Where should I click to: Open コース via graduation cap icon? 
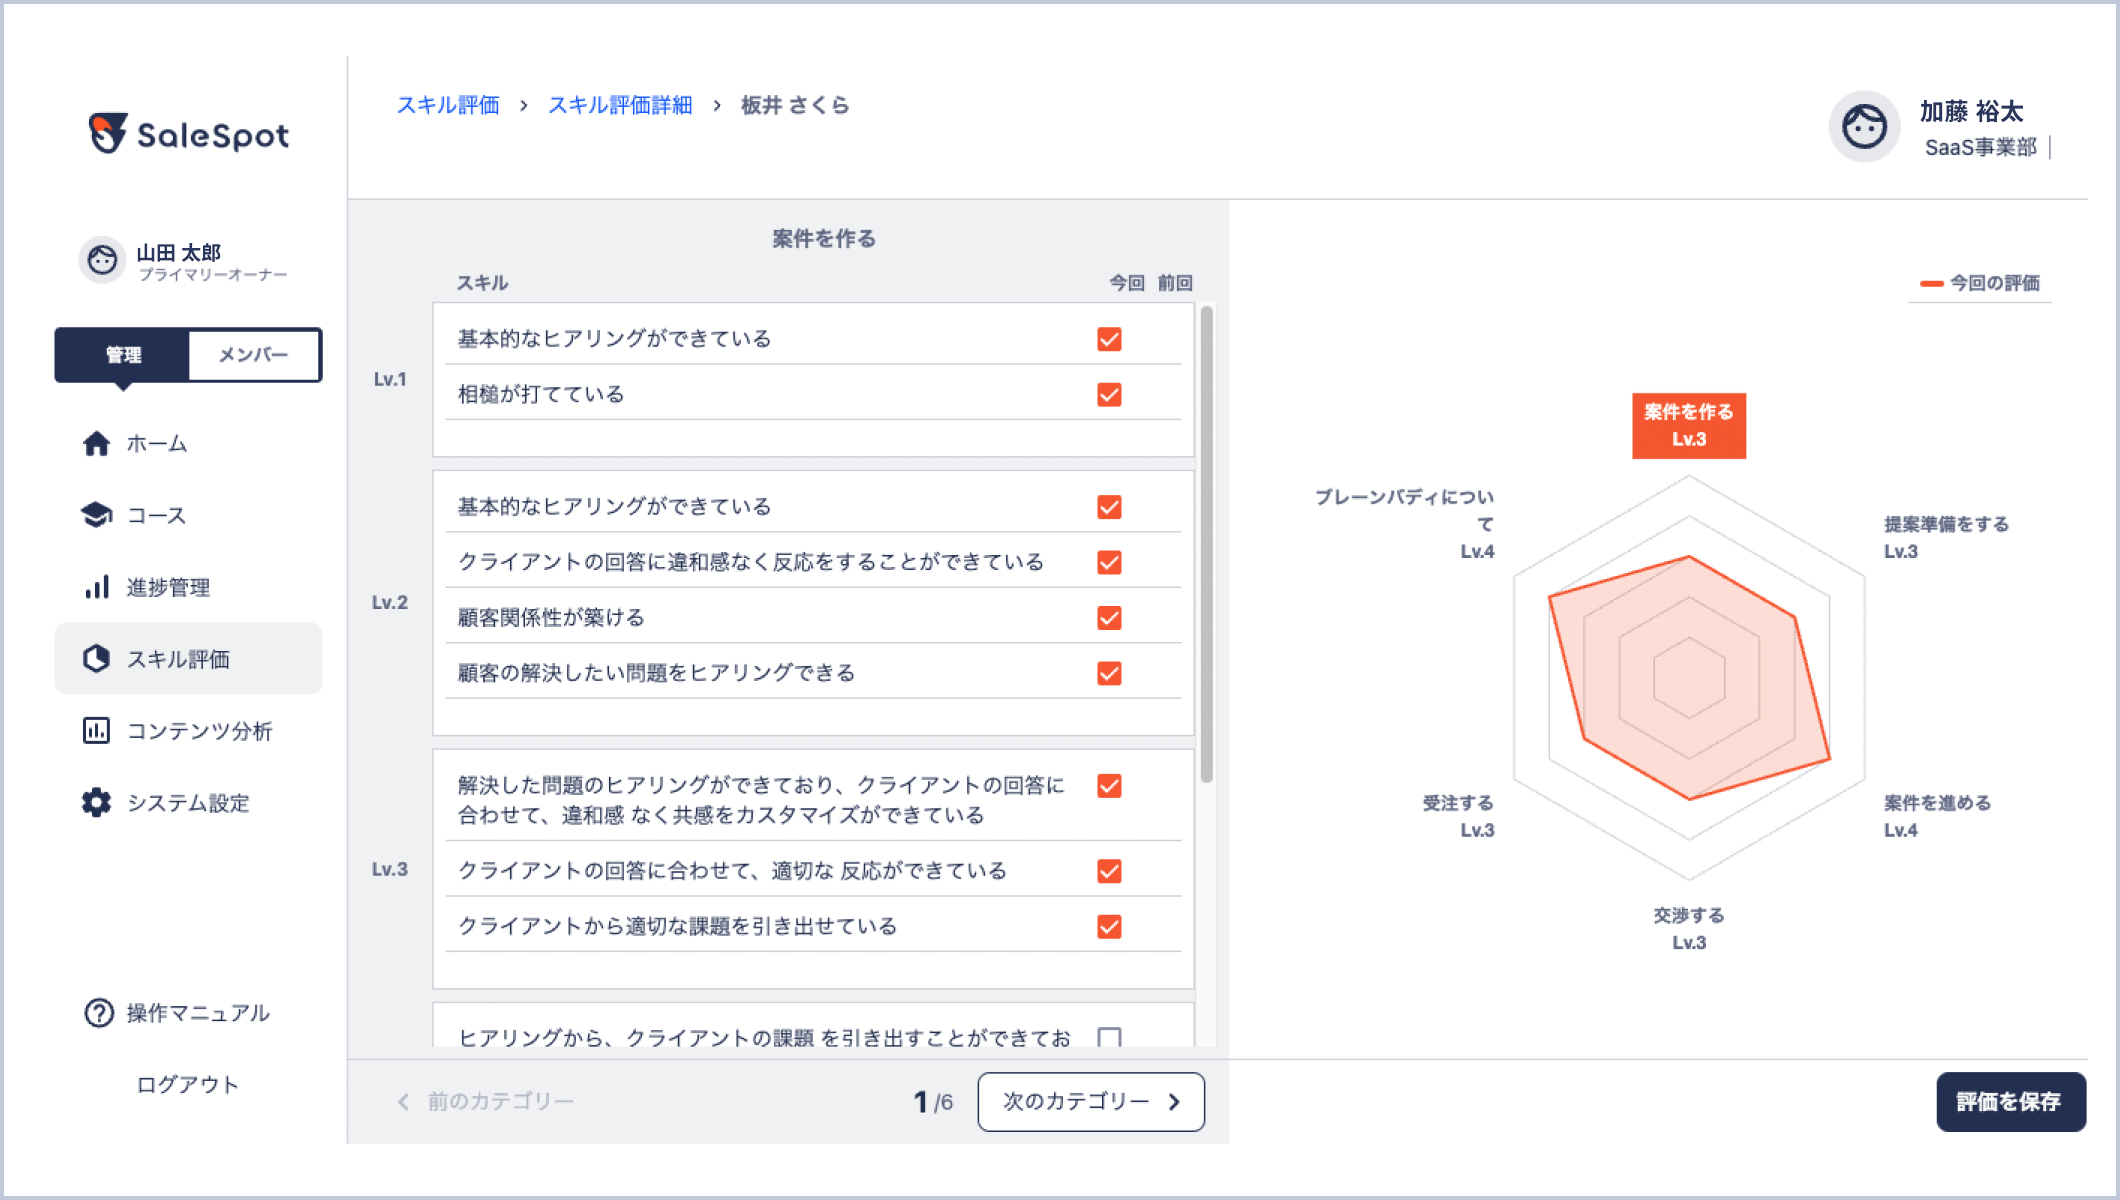coord(96,515)
